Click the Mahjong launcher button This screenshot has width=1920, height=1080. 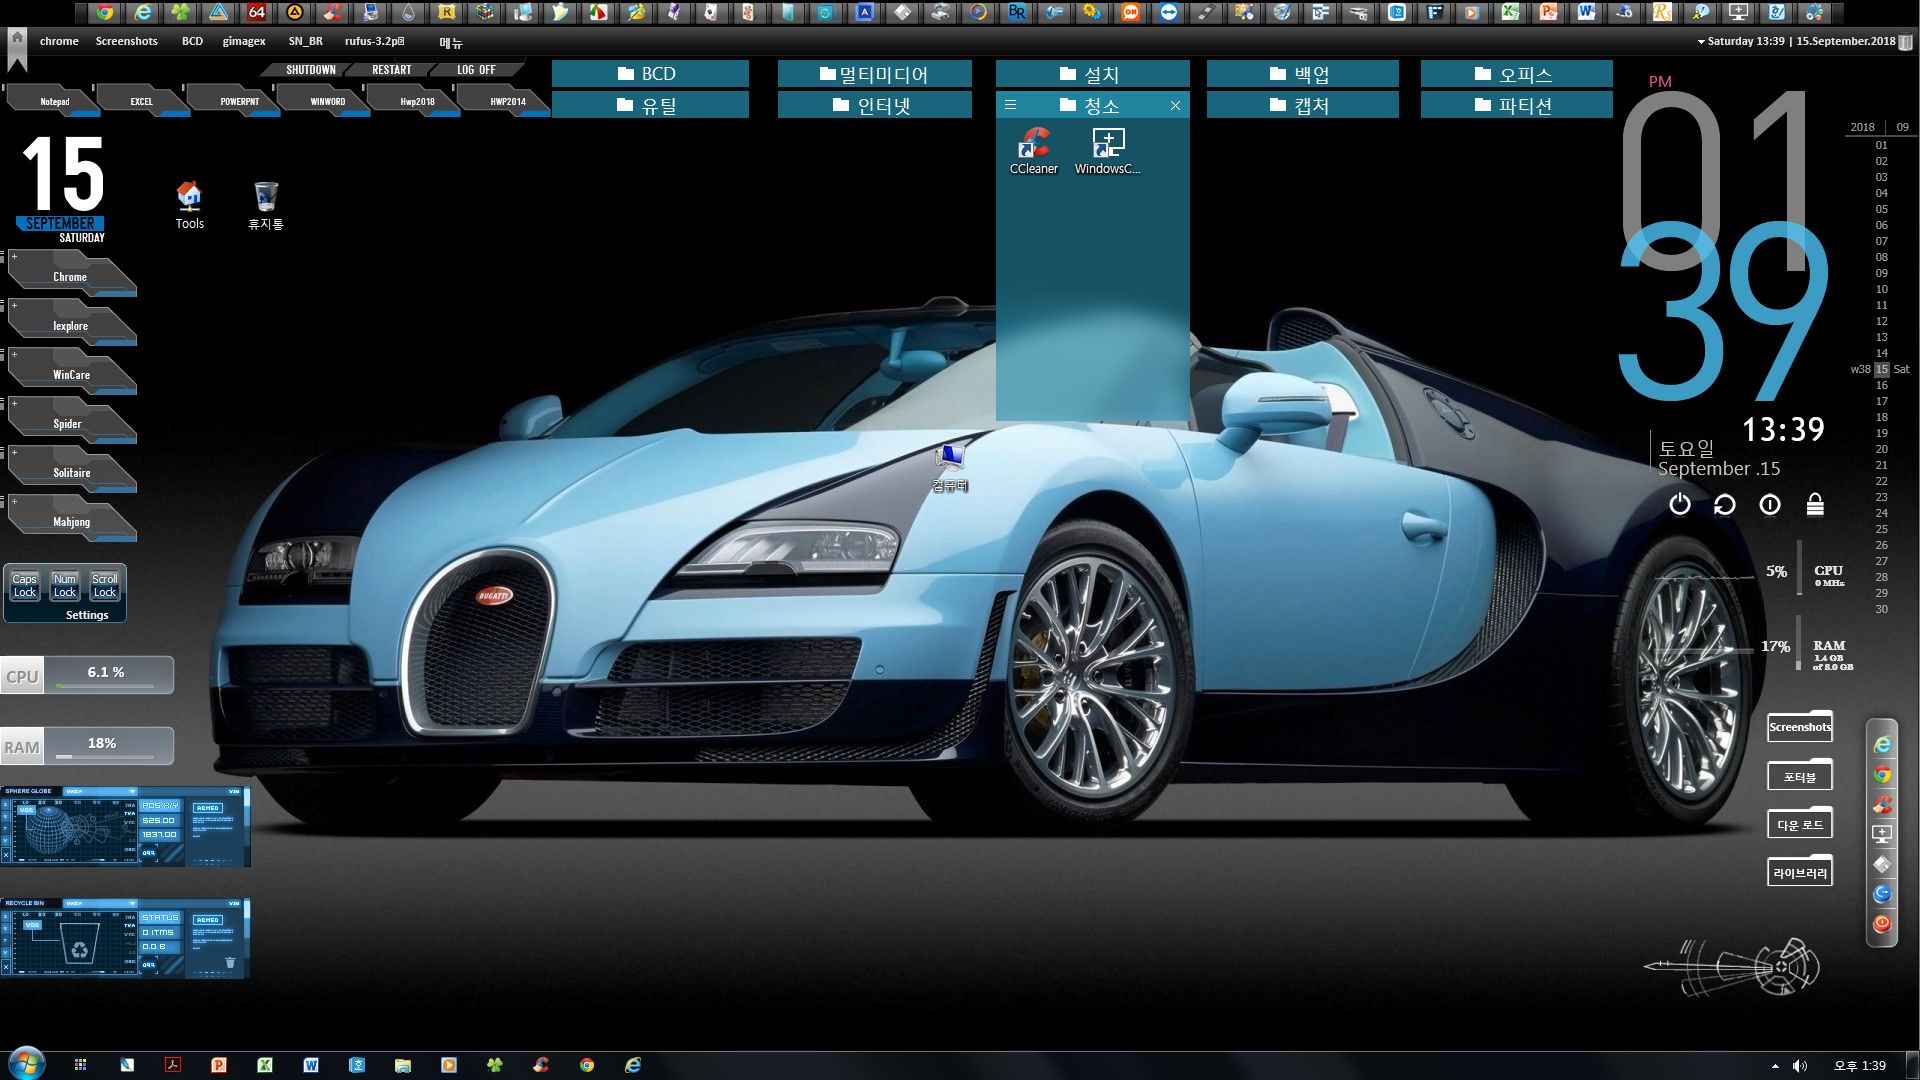click(x=72, y=520)
